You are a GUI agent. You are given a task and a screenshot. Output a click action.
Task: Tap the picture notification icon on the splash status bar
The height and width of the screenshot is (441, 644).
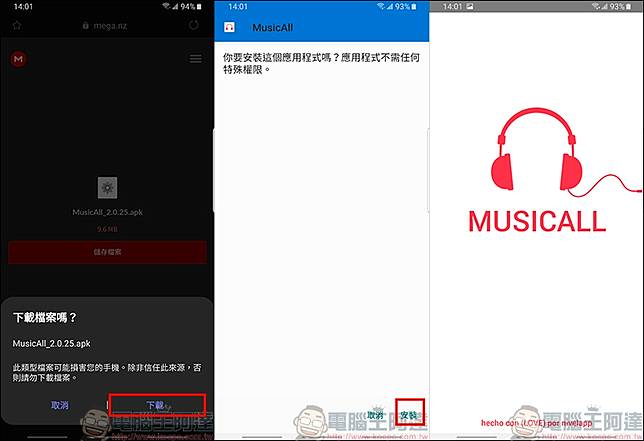pos(469,7)
